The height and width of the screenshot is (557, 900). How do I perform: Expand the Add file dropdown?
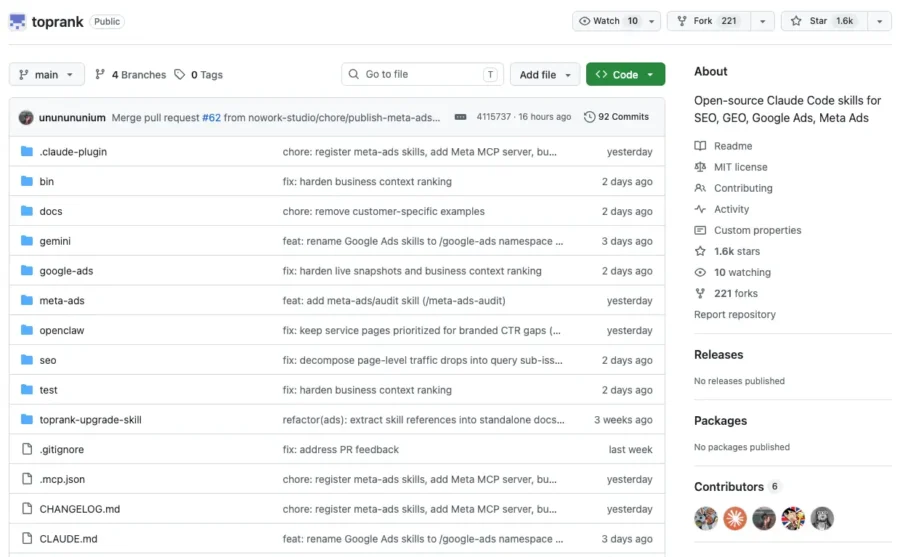click(545, 75)
